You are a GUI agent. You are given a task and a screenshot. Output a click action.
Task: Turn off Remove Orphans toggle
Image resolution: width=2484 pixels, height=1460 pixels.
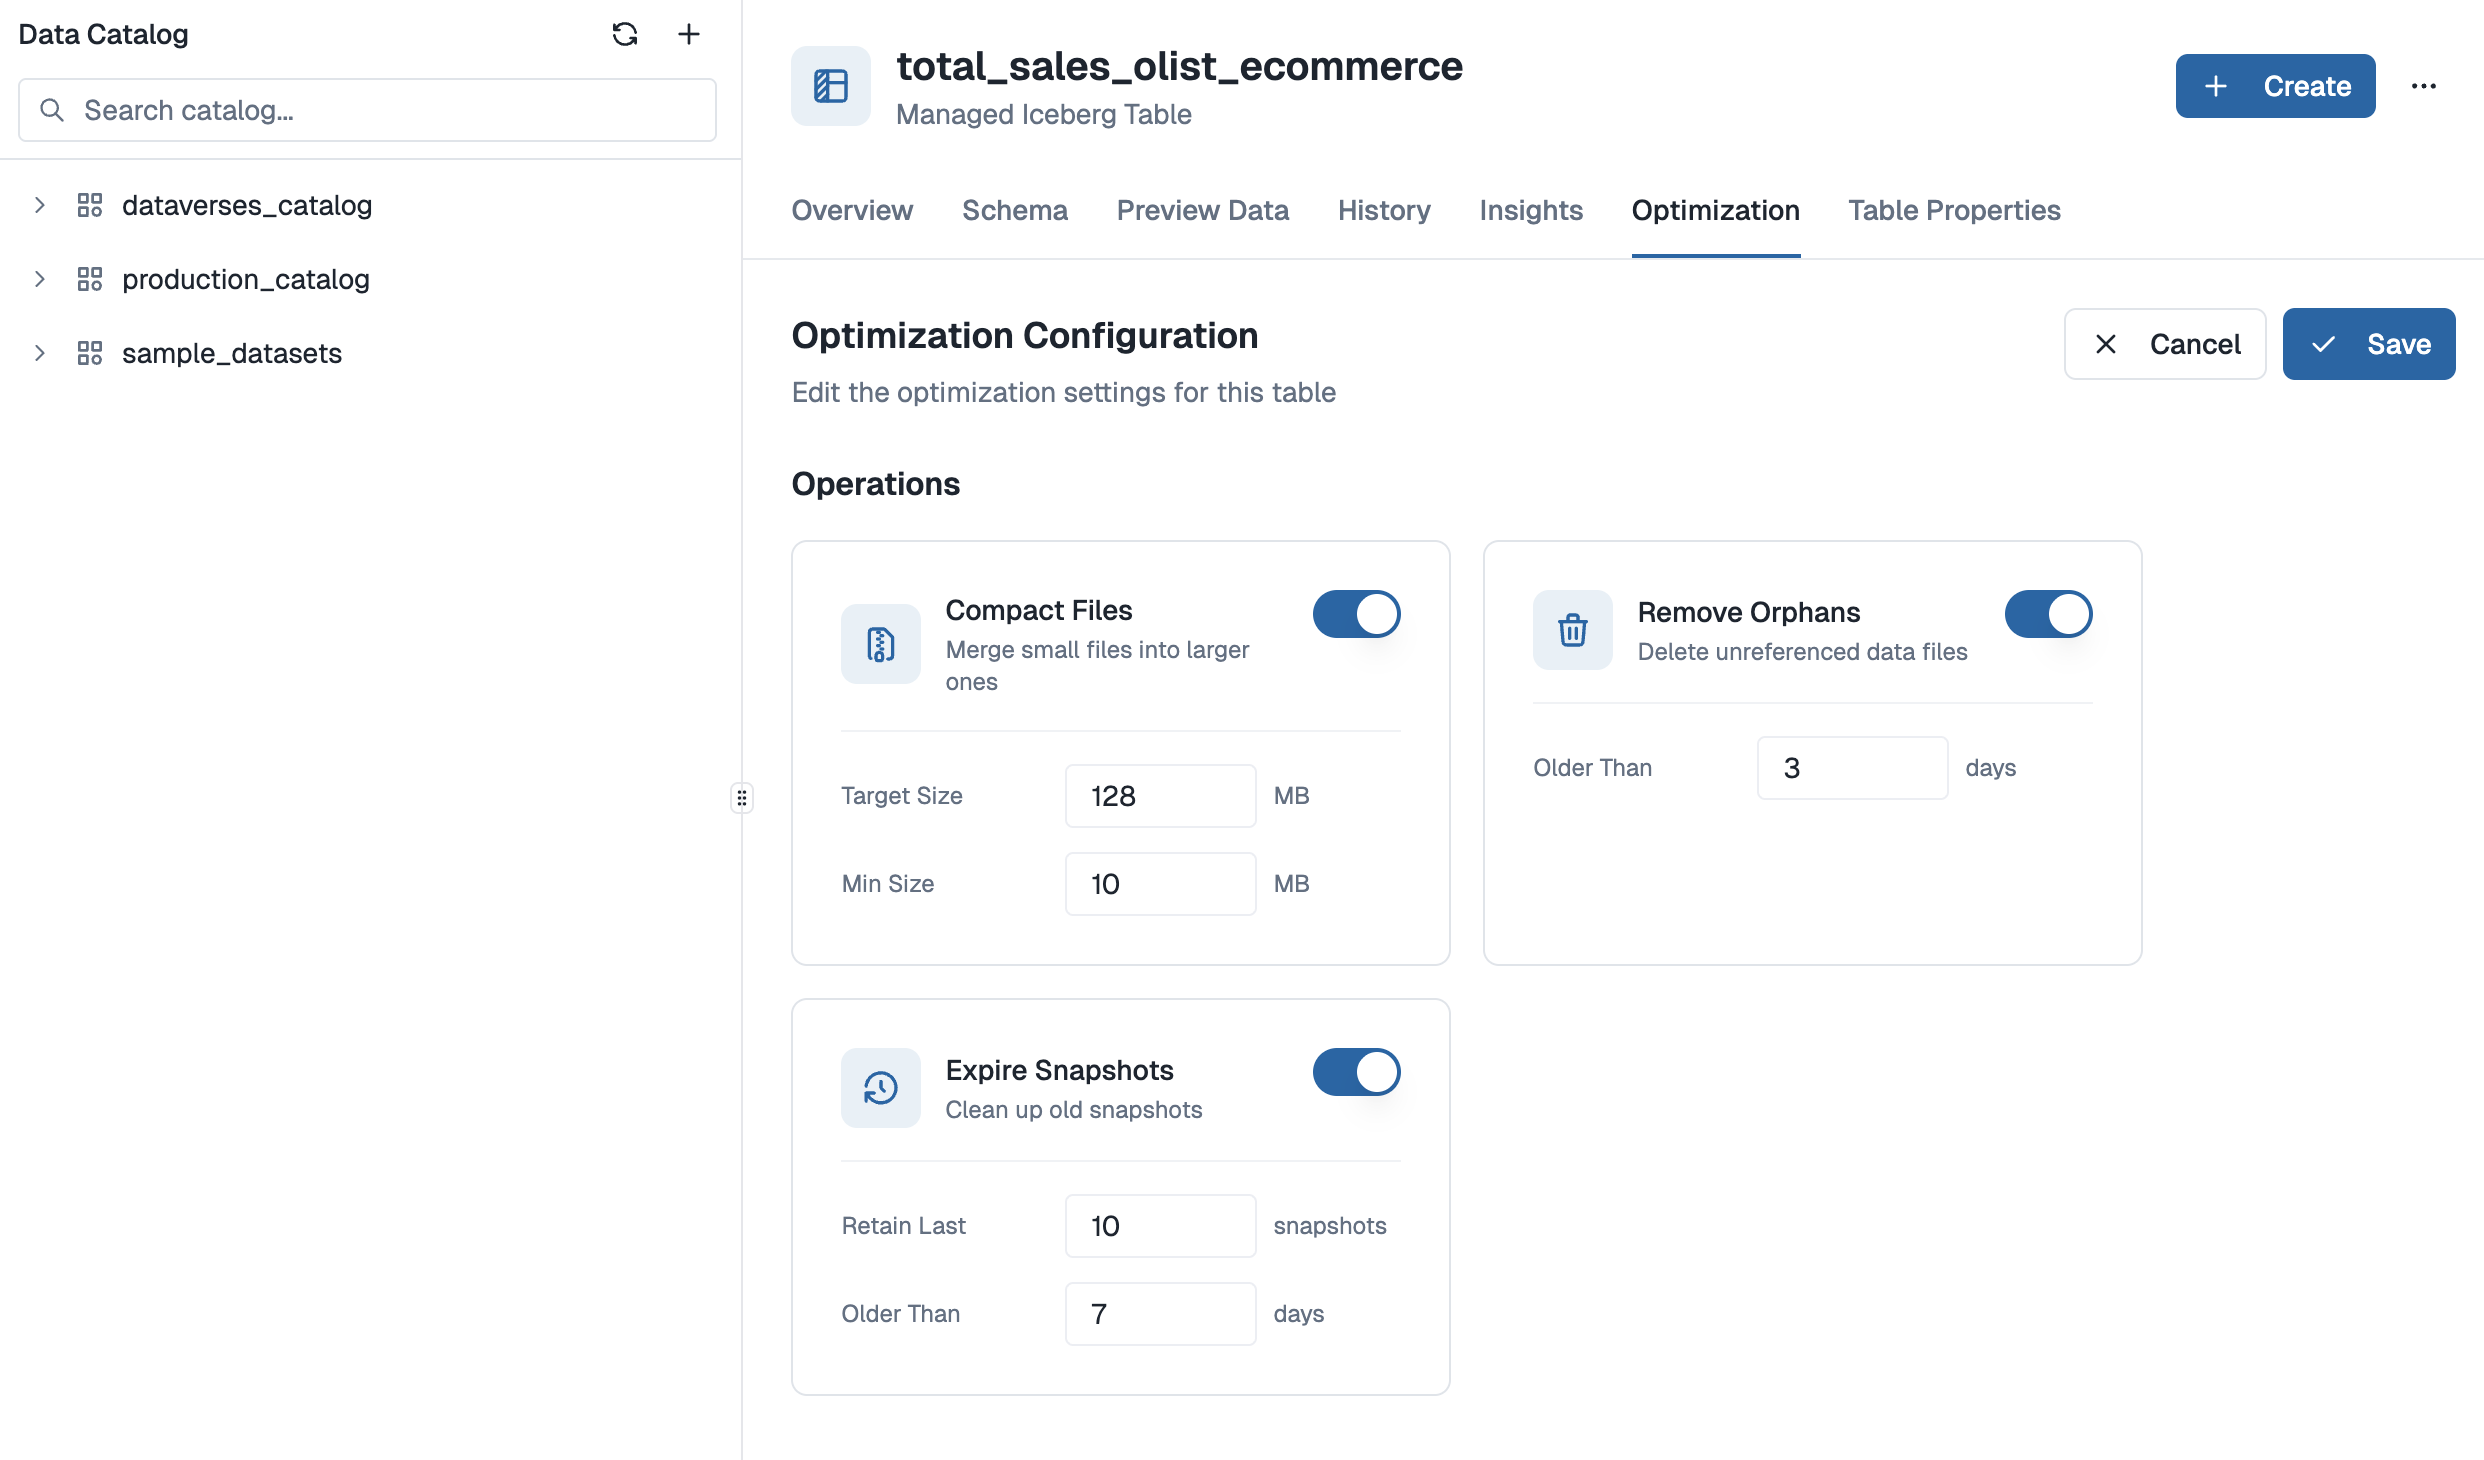2049,614
